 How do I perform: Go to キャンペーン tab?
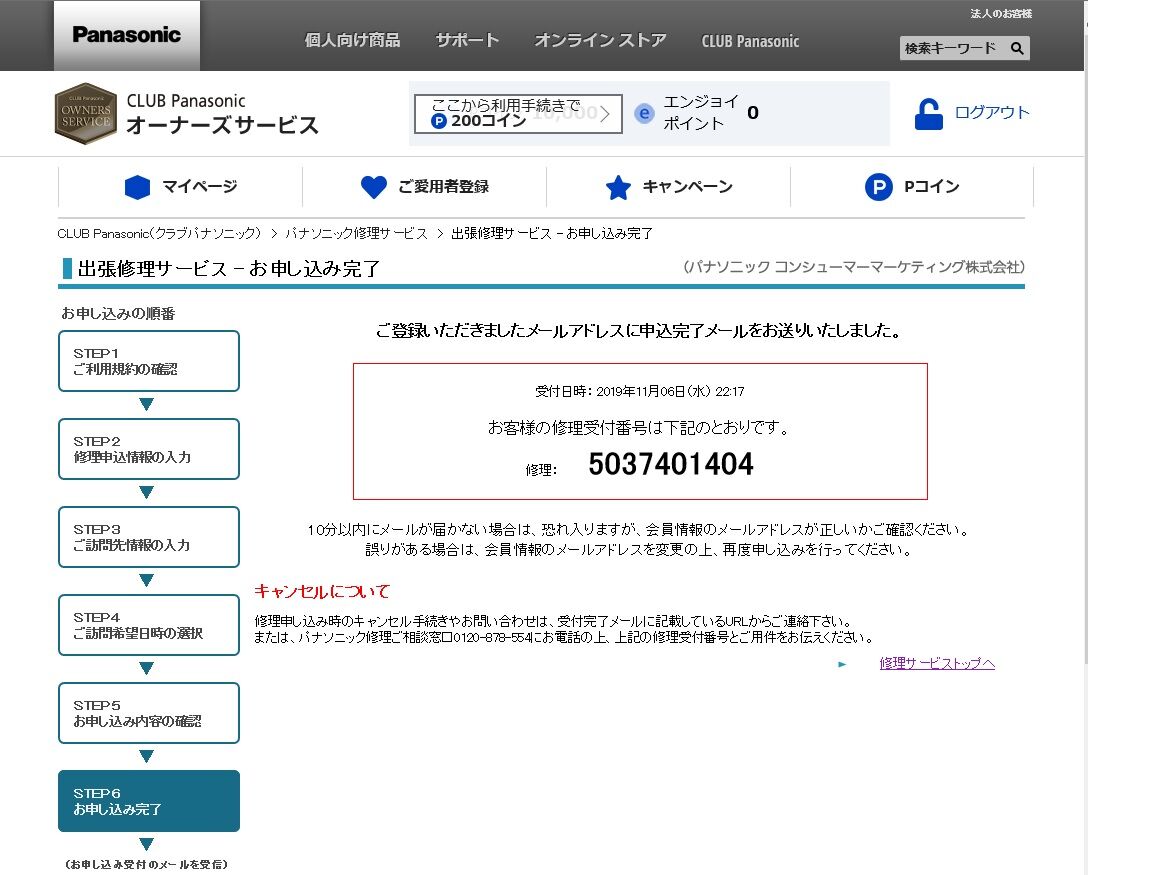coord(668,187)
